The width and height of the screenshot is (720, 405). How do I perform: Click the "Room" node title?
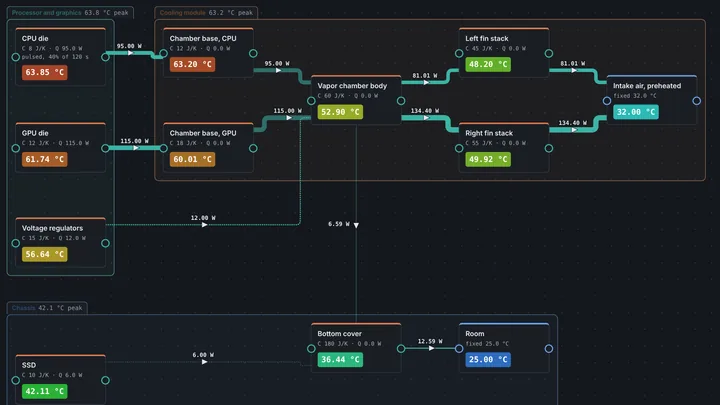click(475, 334)
